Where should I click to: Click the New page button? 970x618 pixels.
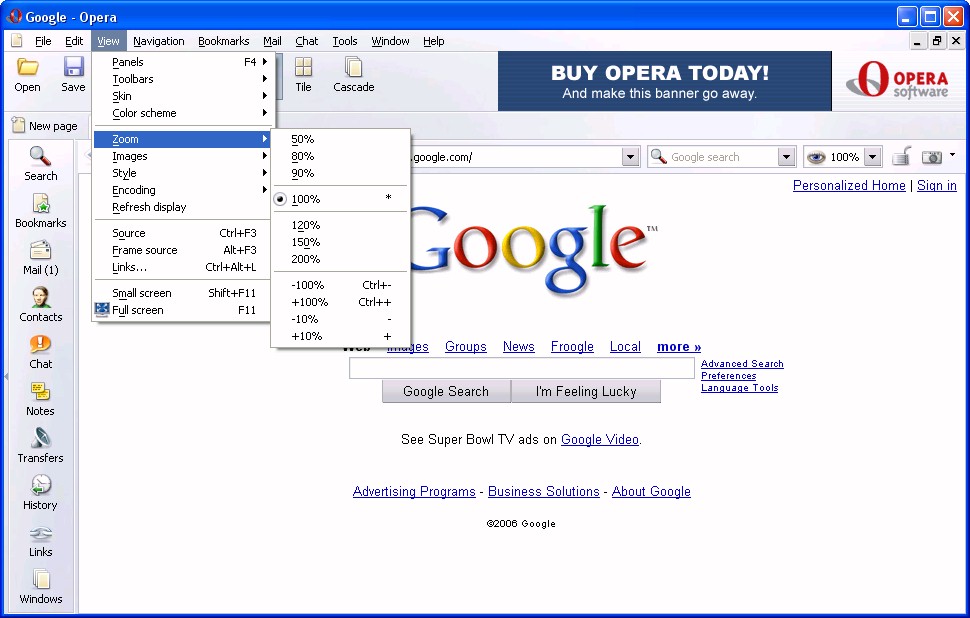pos(45,126)
